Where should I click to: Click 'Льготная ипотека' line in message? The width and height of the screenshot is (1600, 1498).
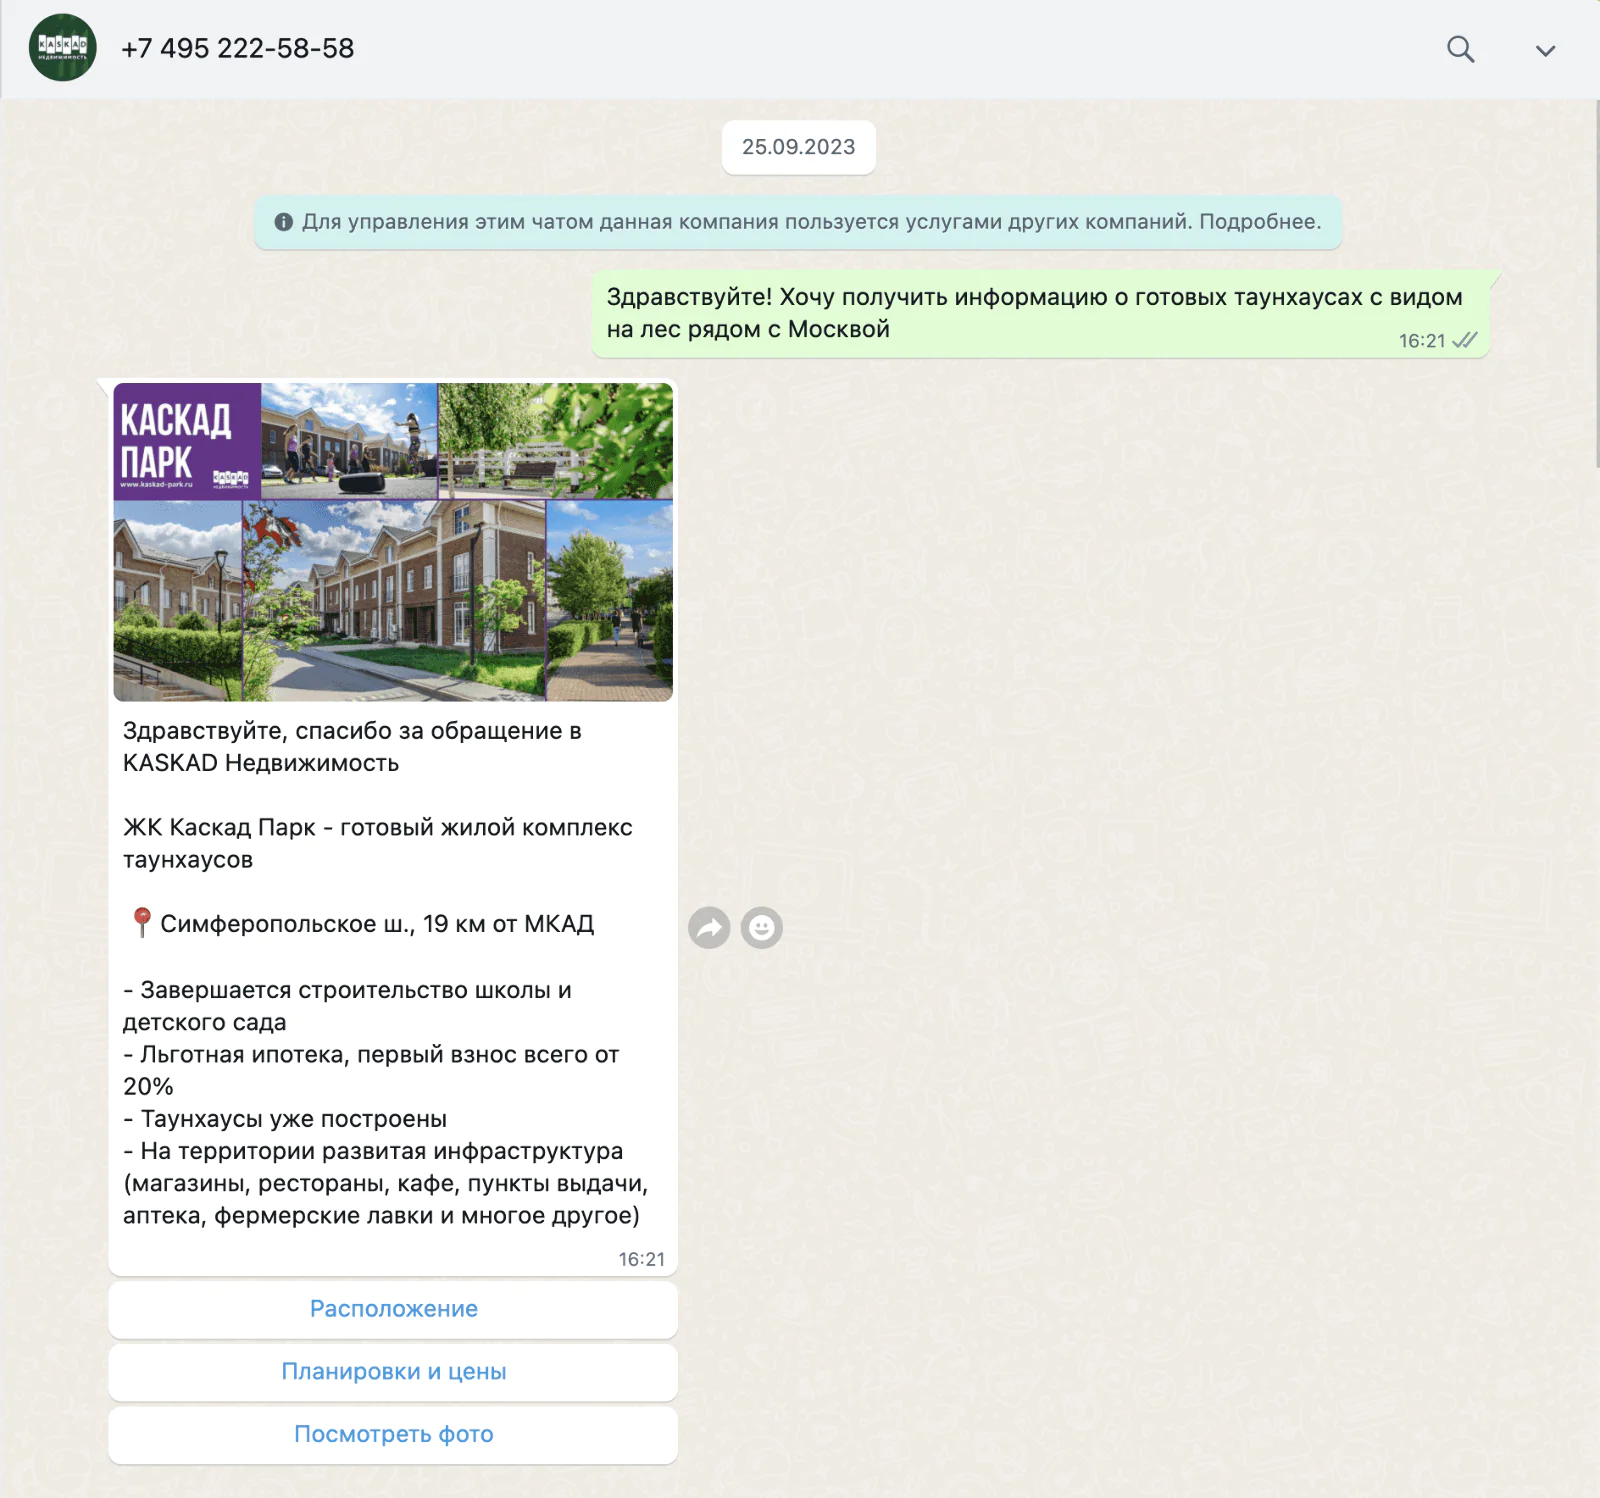tap(371, 1070)
